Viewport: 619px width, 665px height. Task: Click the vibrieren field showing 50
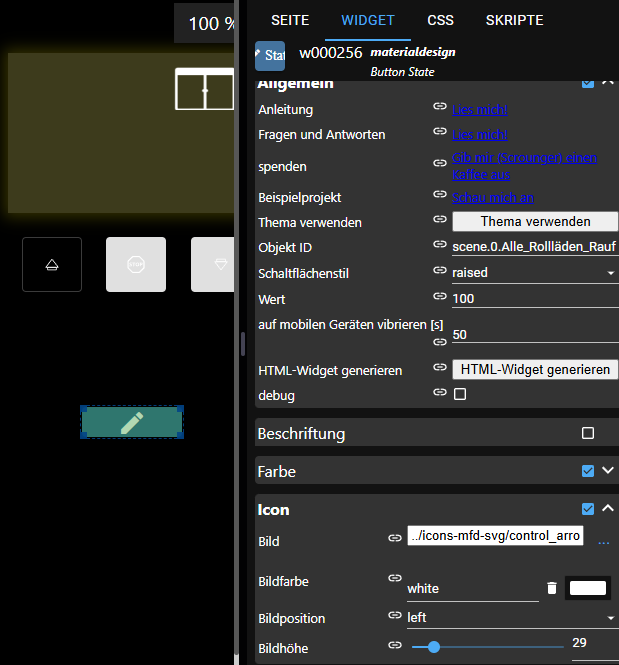point(535,335)
